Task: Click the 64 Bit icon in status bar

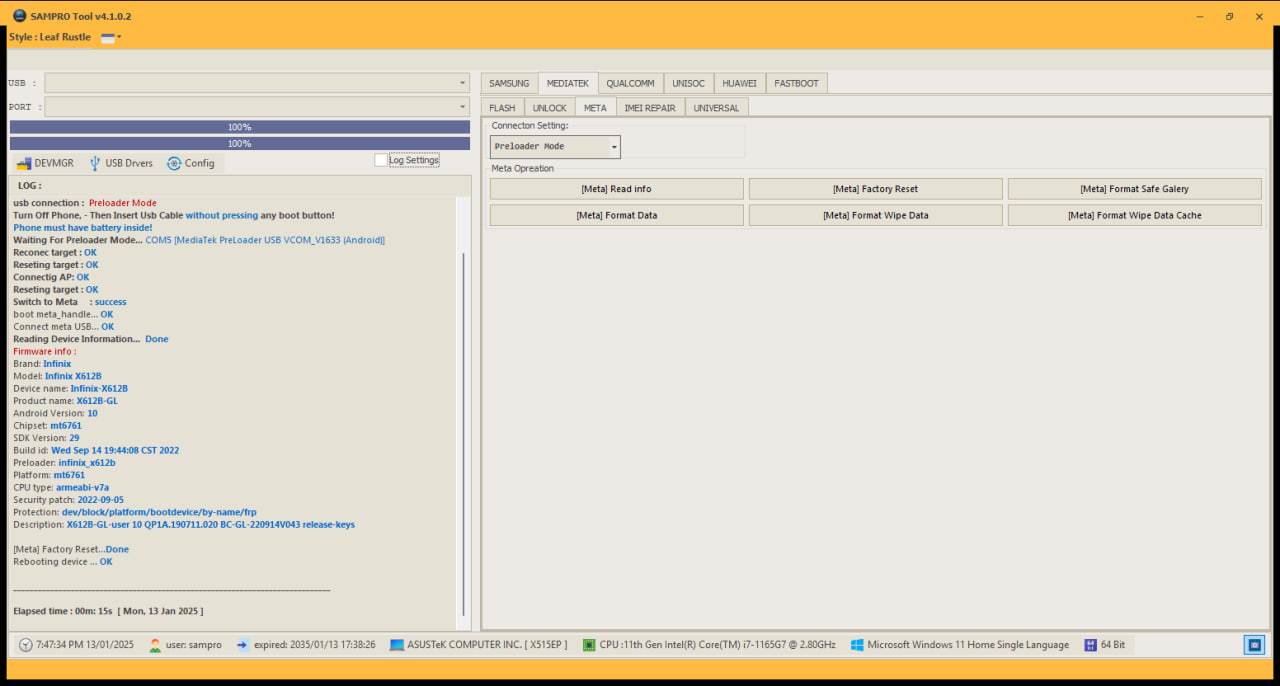Action: [1090, 645]
